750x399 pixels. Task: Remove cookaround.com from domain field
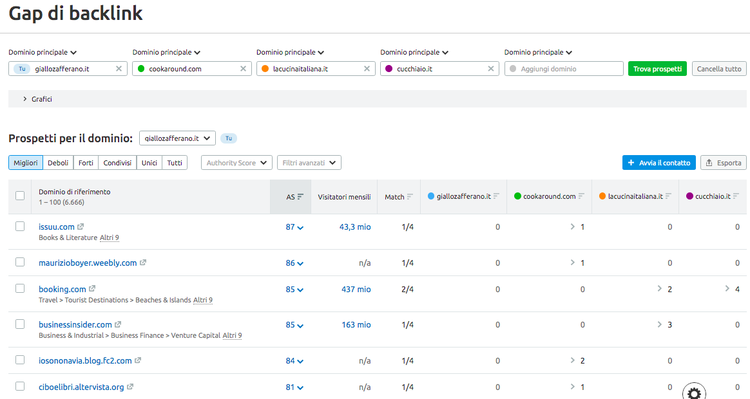click(x=243, y=69)
